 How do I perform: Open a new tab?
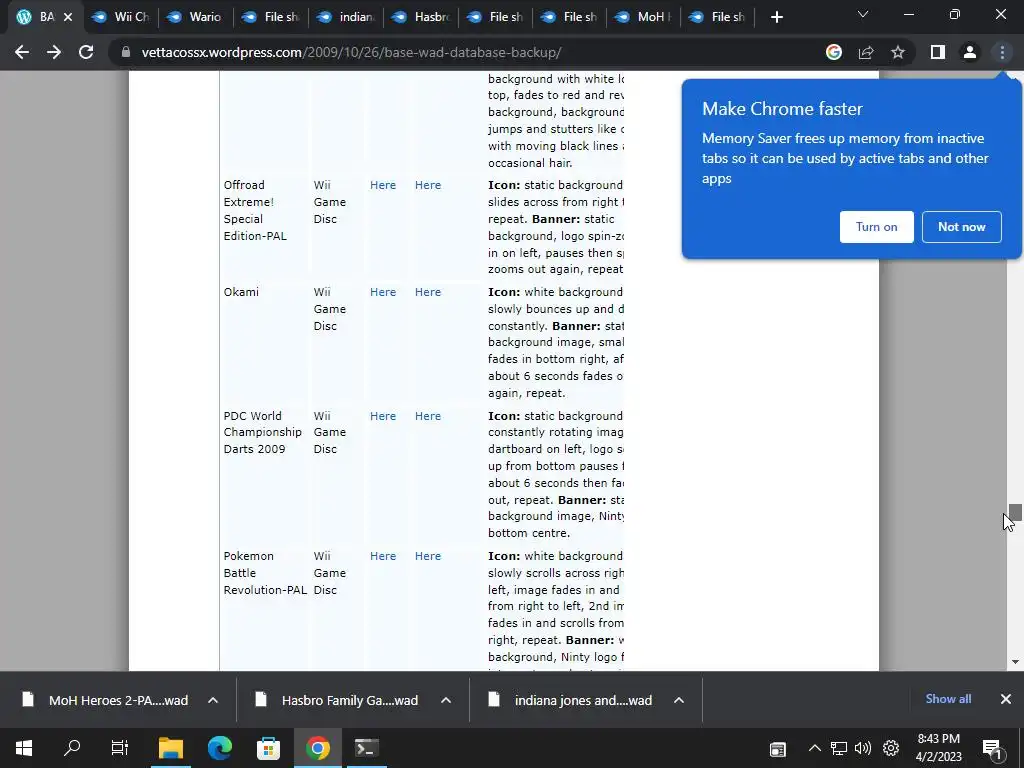(776, 17)
